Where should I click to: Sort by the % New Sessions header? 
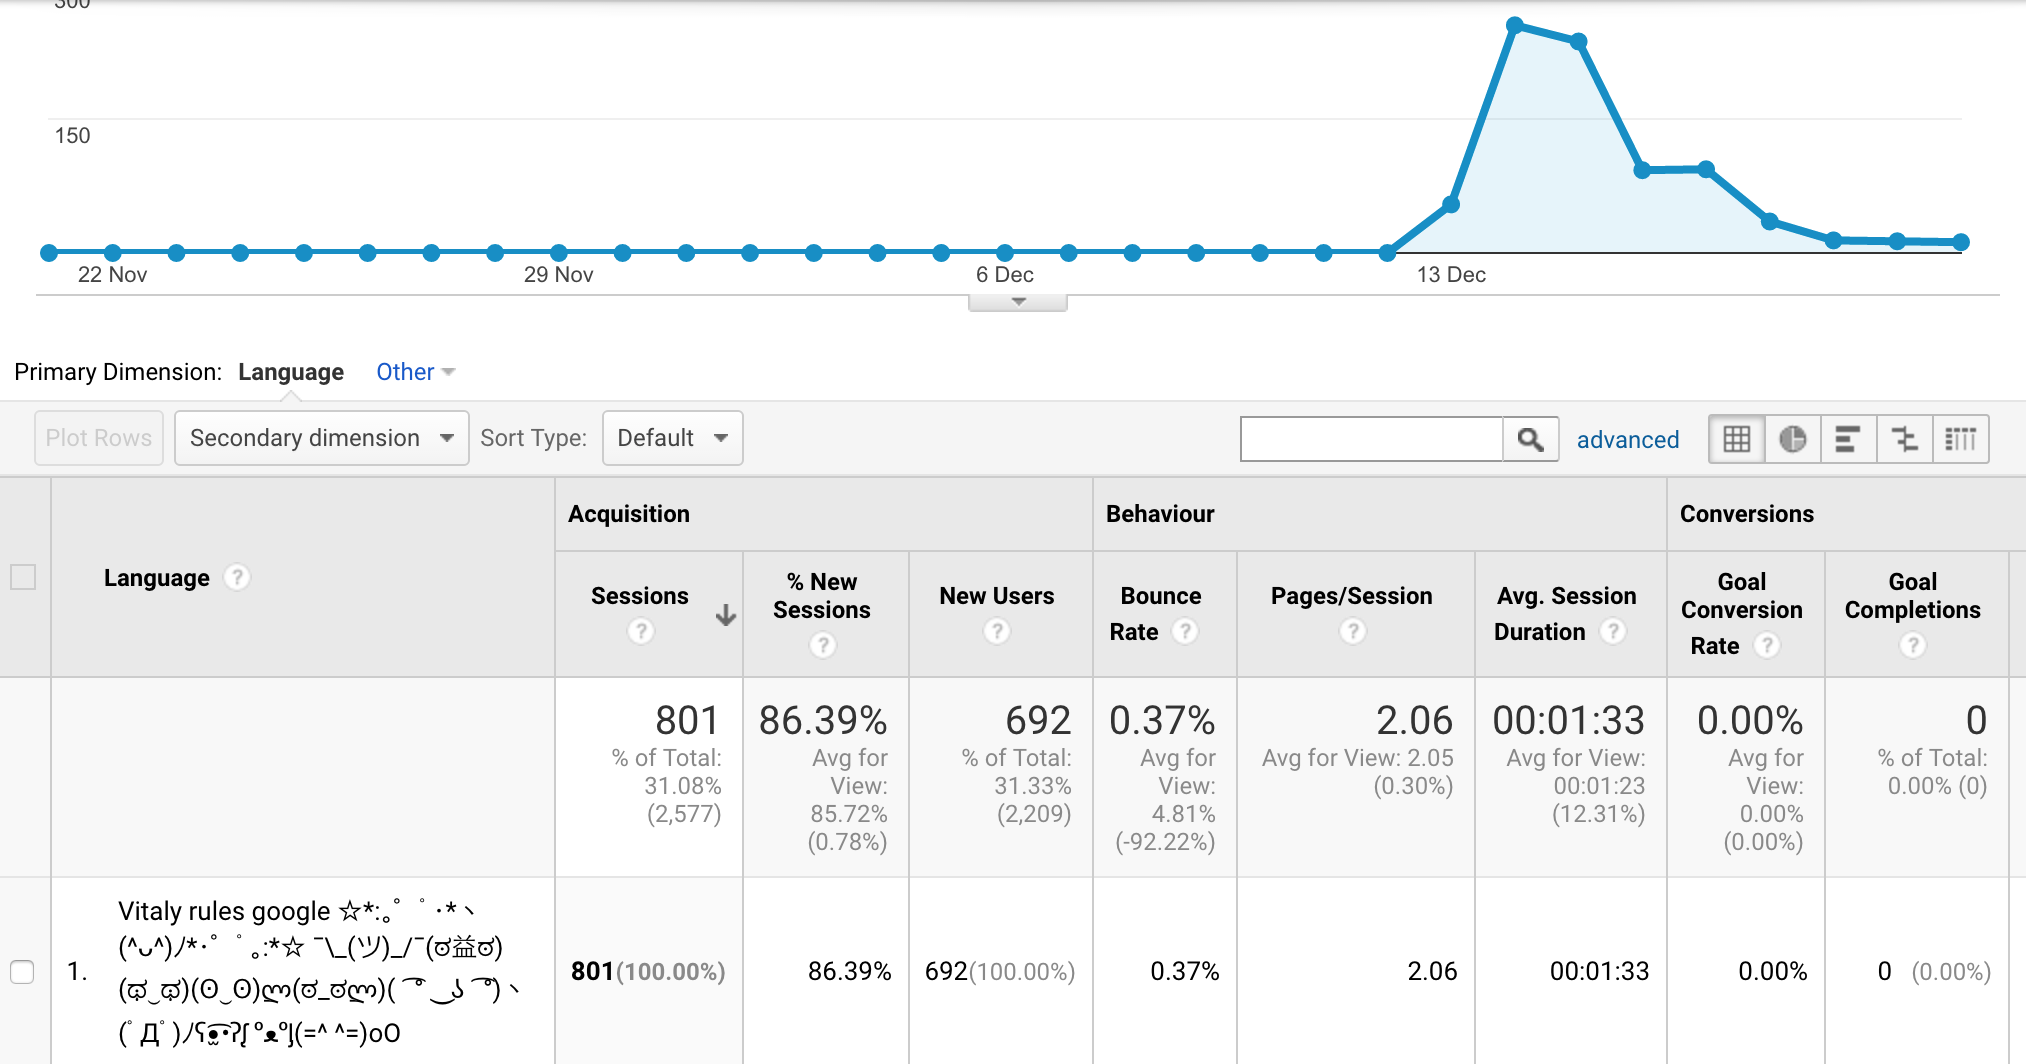point(822,596)
